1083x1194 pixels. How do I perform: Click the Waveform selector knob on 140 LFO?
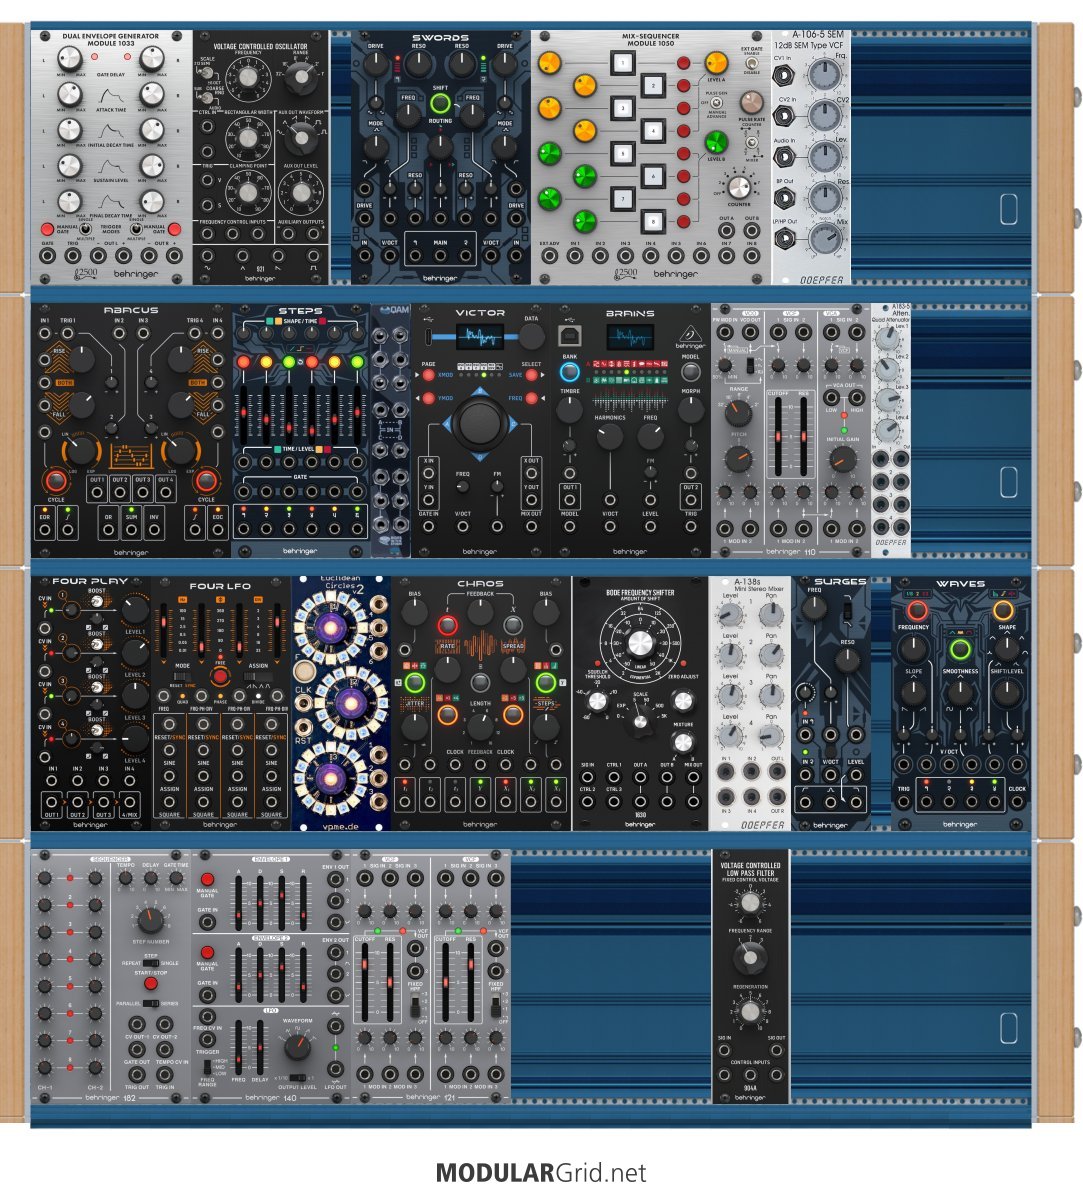297,1047
